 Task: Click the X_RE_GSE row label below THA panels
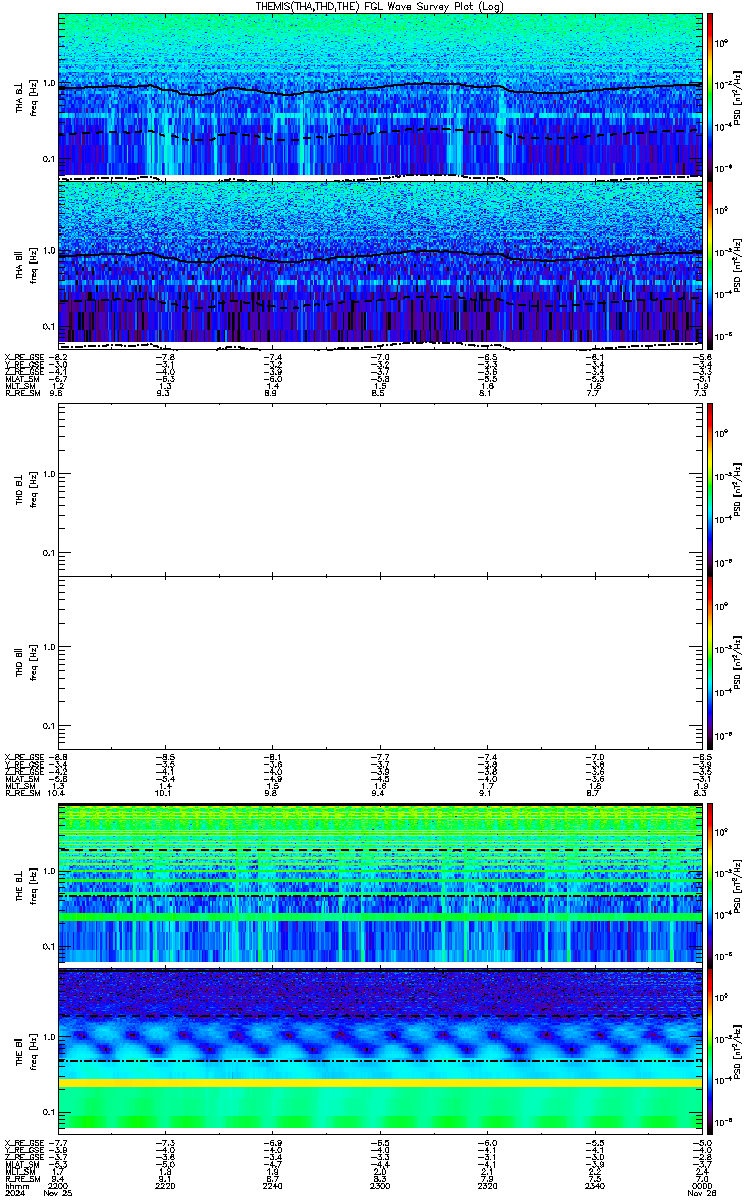[x=22, y=356]
